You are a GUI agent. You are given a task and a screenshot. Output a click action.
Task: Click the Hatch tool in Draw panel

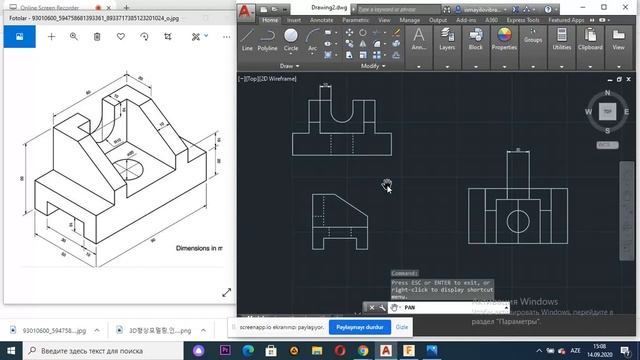click(x=328, y=55)
